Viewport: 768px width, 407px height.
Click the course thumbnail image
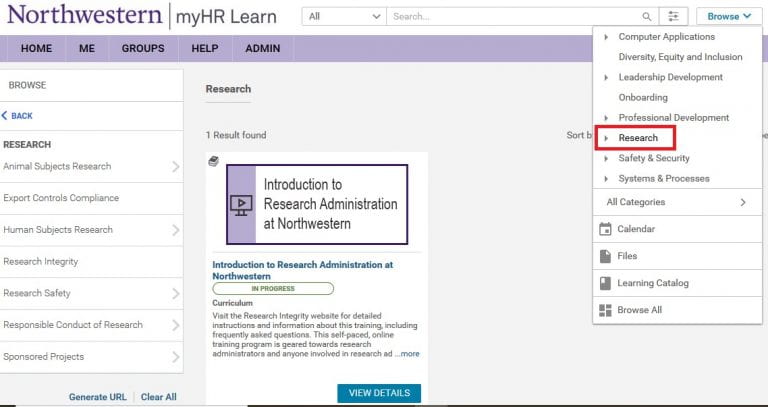[x=317, y=205]
